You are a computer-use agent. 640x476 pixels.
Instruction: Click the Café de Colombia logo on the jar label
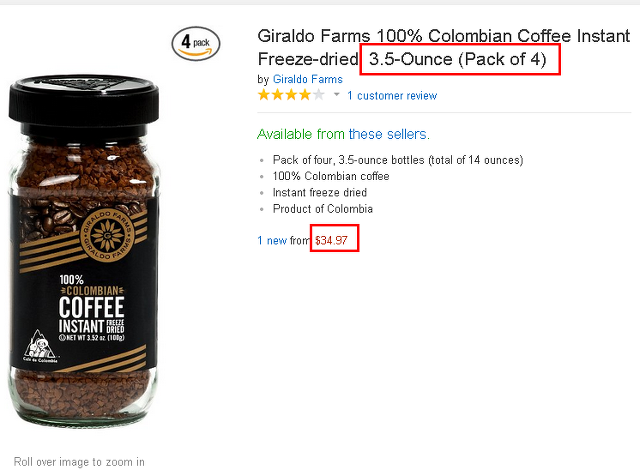click(40, 346)
